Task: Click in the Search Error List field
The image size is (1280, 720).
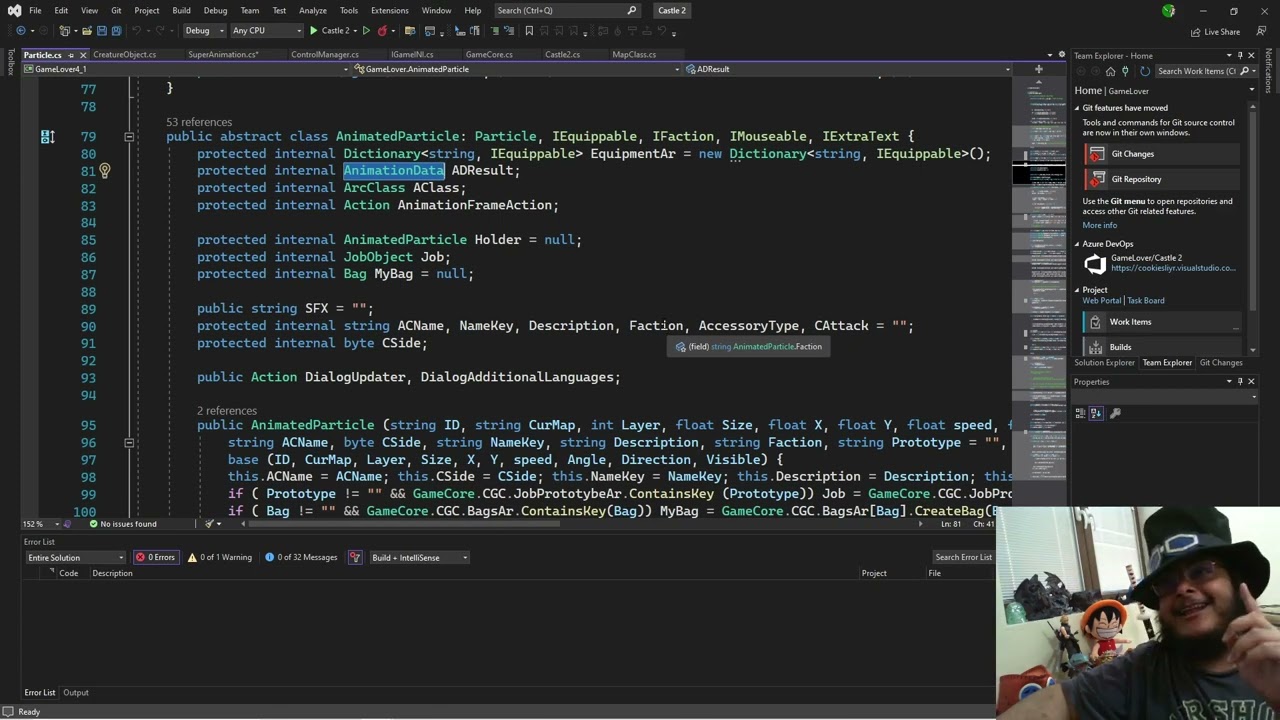Action: [963, 557]
